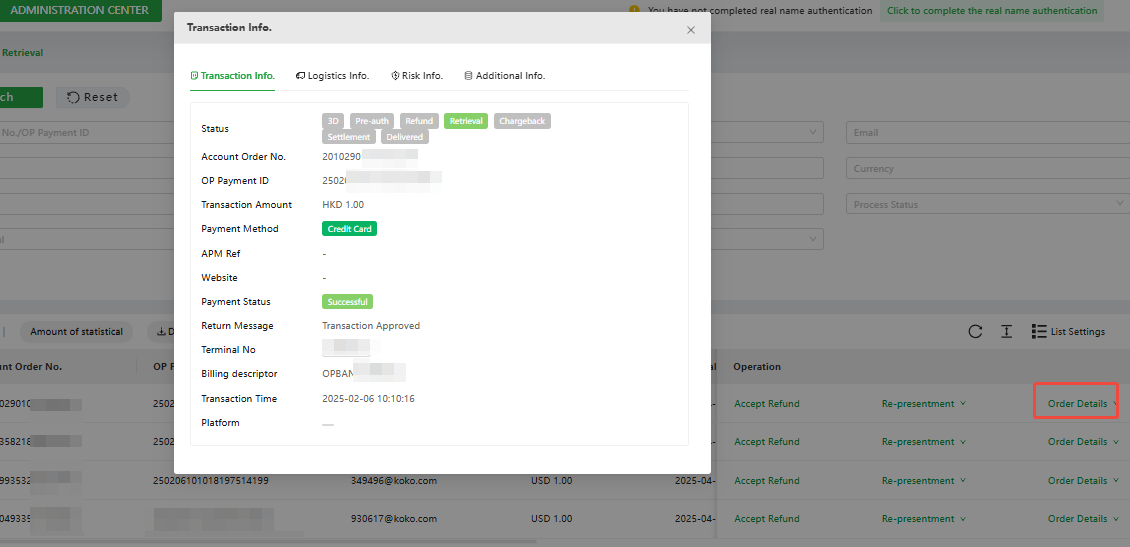Click payment ID 250206101018197514199
This screenshot has width=1130, height=547.
[211, 481]
